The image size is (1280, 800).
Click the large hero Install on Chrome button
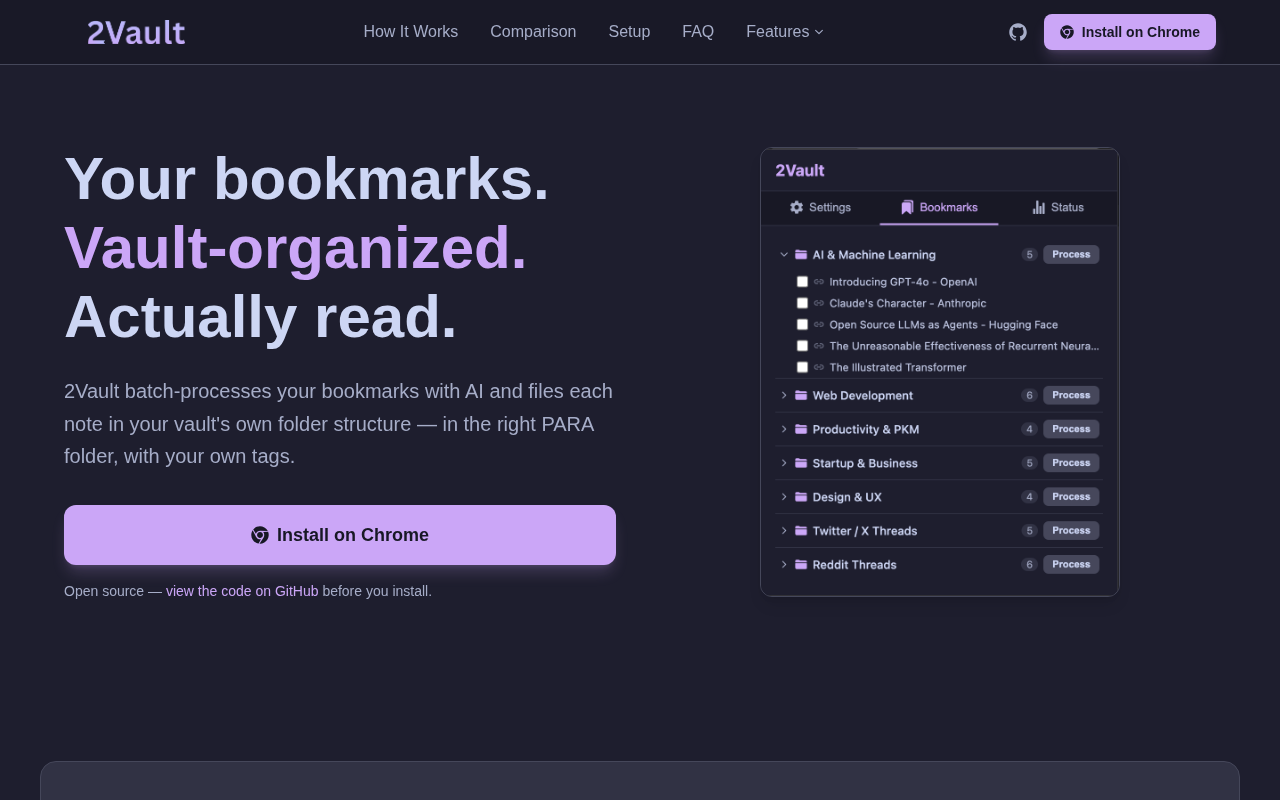[340, 535]
